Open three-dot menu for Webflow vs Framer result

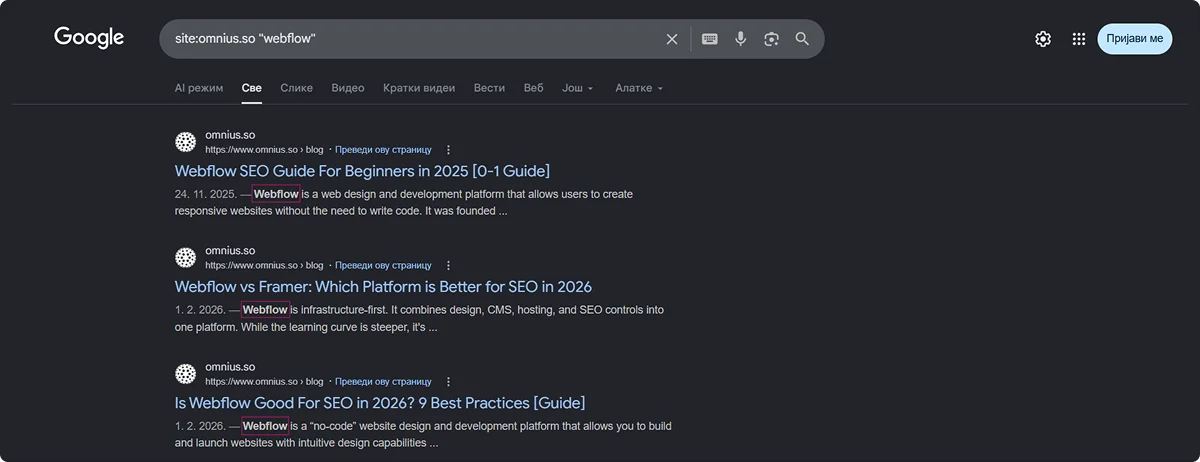(x=448, y=266)
